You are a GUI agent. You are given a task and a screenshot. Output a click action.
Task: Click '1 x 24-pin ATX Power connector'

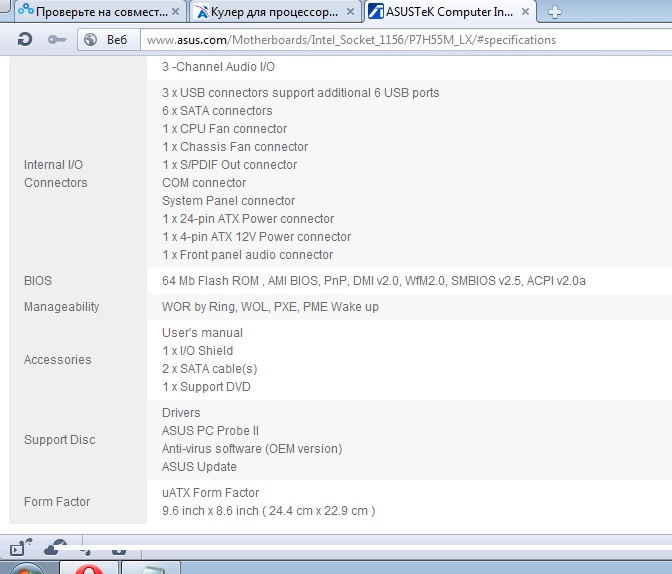coord(248,219)
